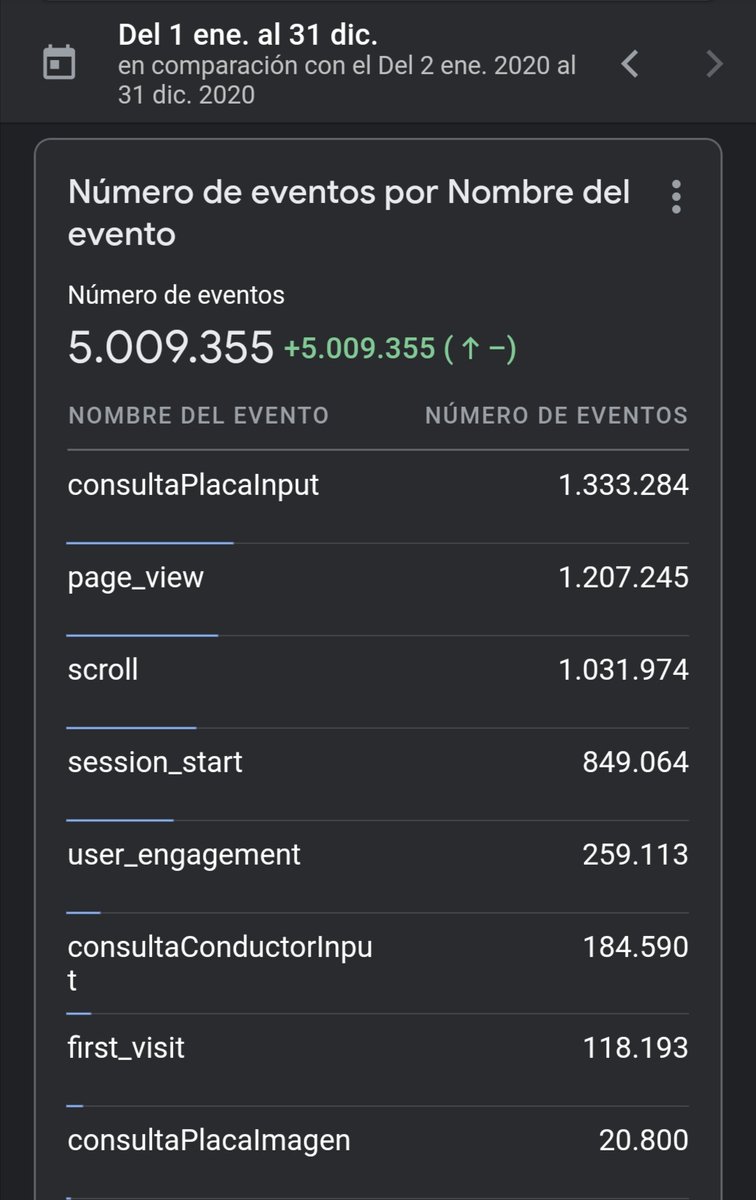
Task: Select the "Número de eventos" metric label
Action: (176, 295)
